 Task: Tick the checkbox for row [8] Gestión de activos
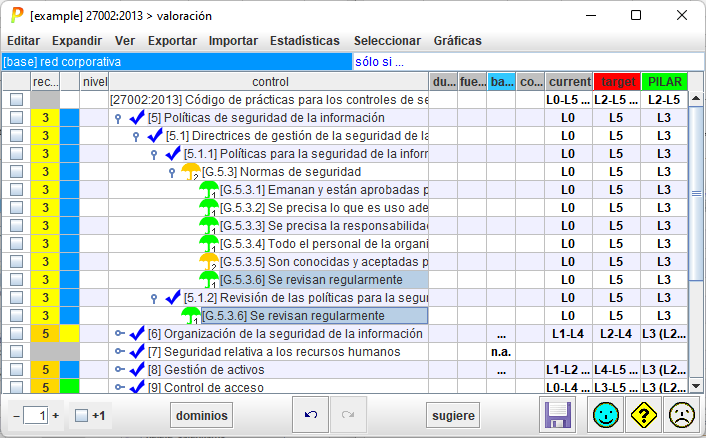coord(17,370)
